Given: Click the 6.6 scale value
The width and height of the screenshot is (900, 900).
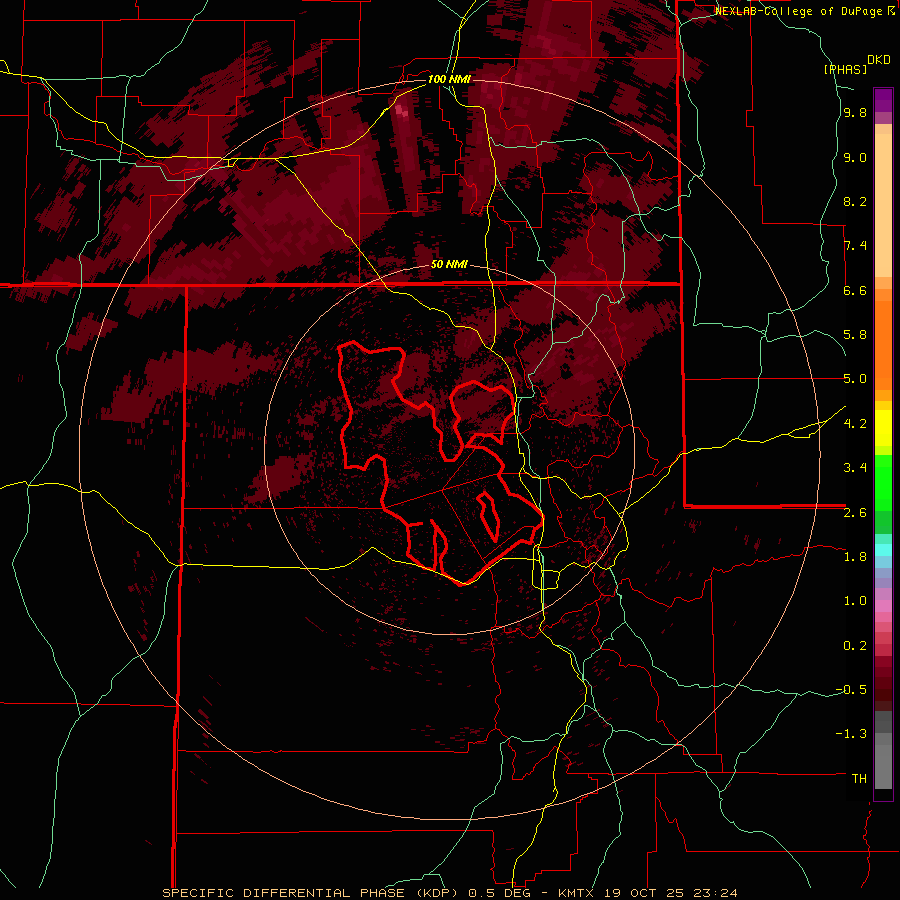Looking at the screenshot, I should (x=855, y=290).
